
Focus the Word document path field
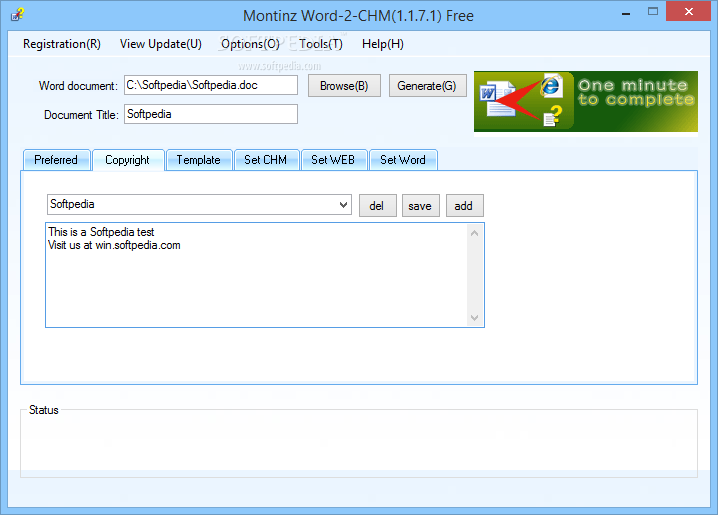click(211, 85)
